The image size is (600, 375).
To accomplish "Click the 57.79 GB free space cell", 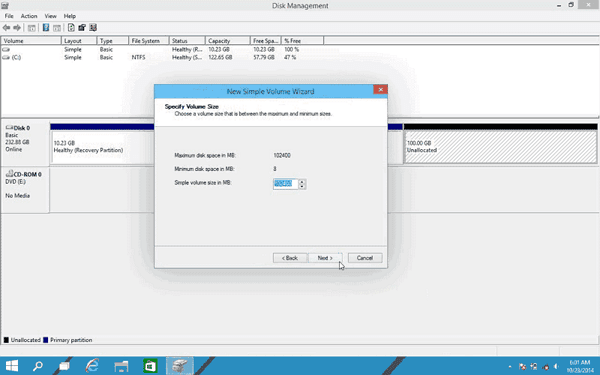I will [x=264, y=57].
